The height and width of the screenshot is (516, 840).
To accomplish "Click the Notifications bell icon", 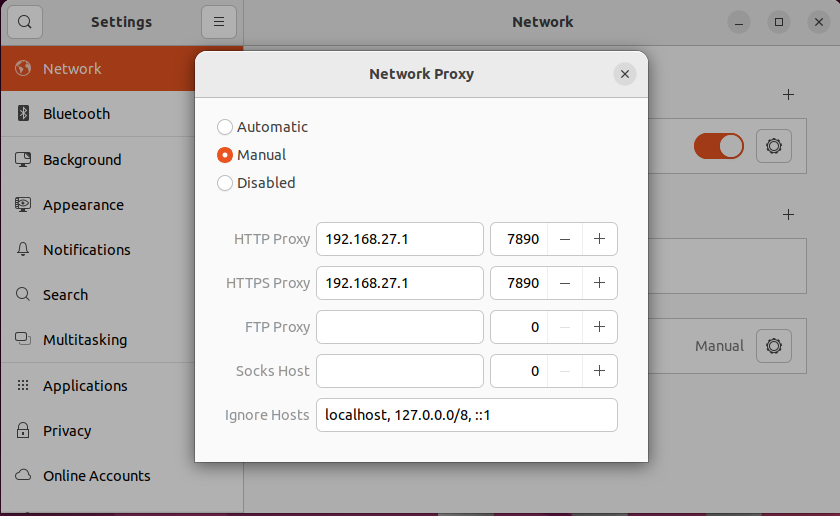I will click(24, 250).
